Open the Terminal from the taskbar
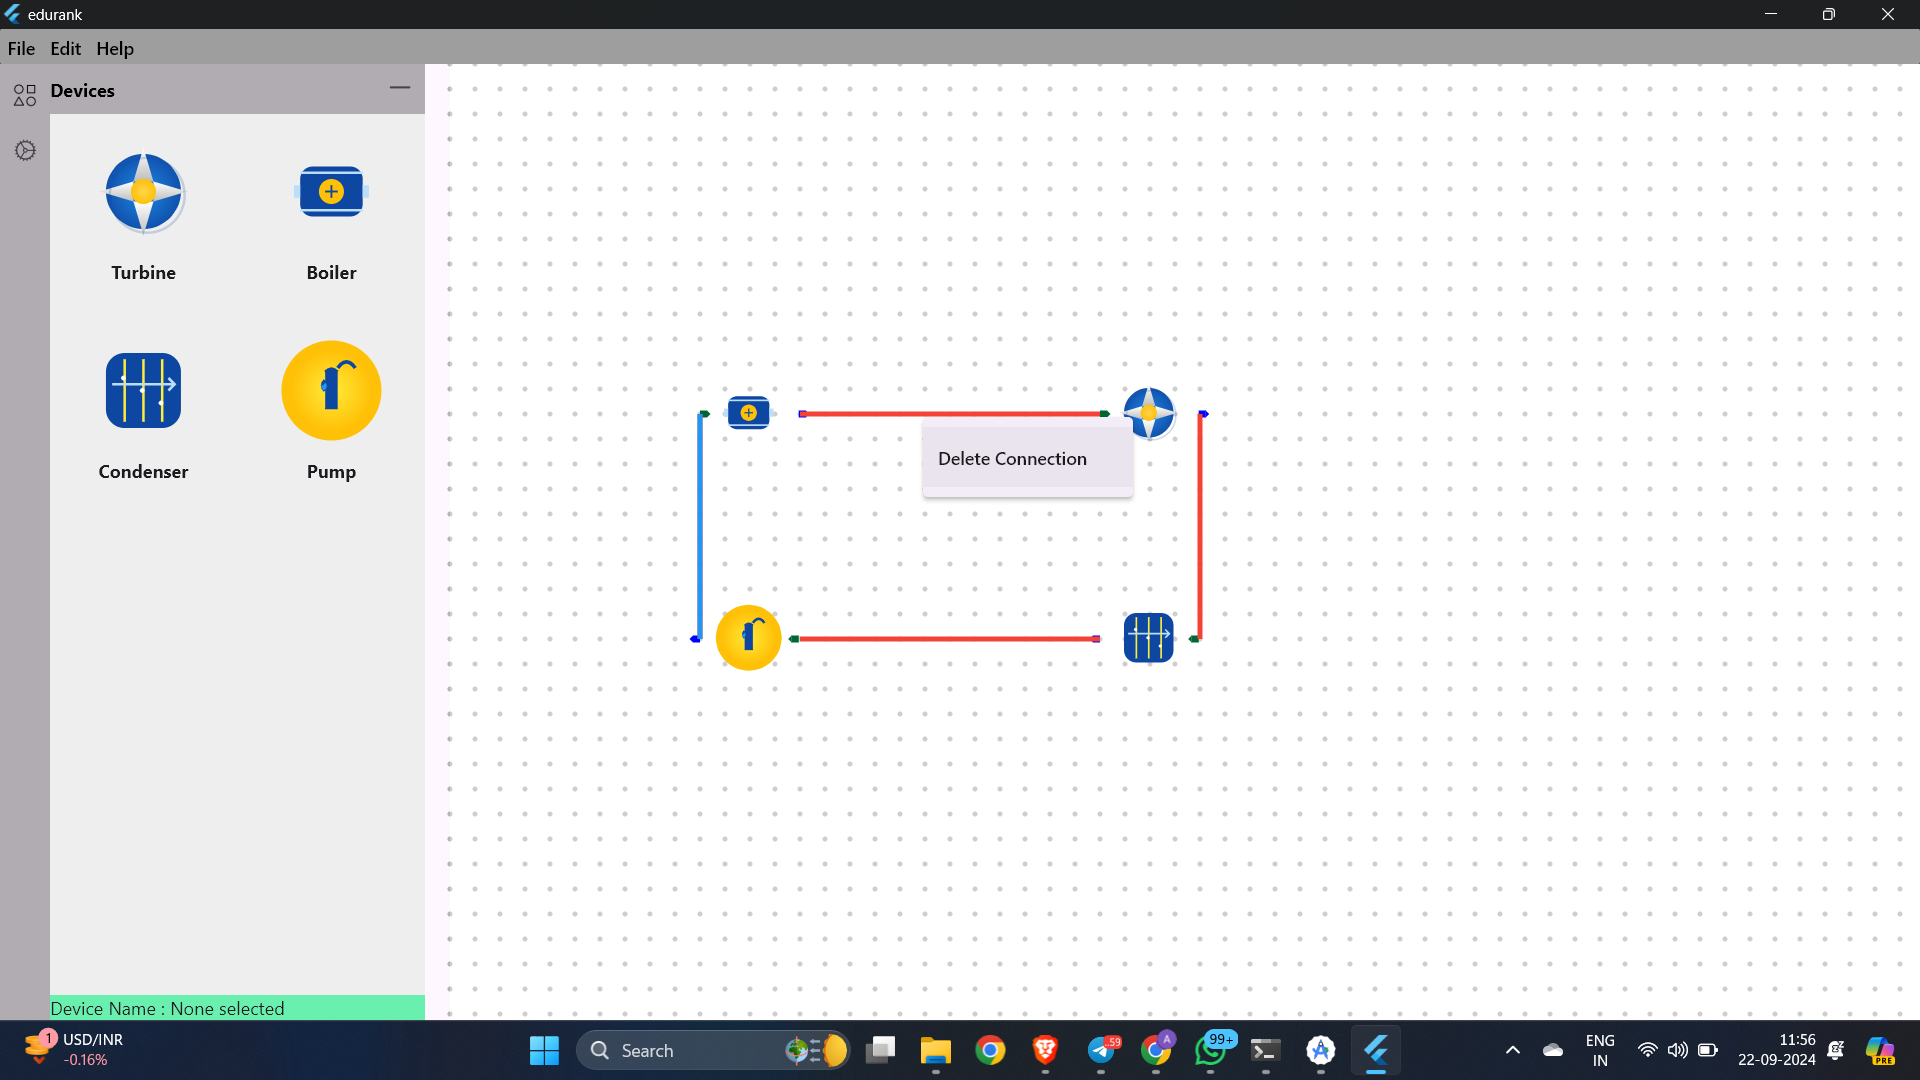1920x1080 pixels. (x=1266, y=1050)
